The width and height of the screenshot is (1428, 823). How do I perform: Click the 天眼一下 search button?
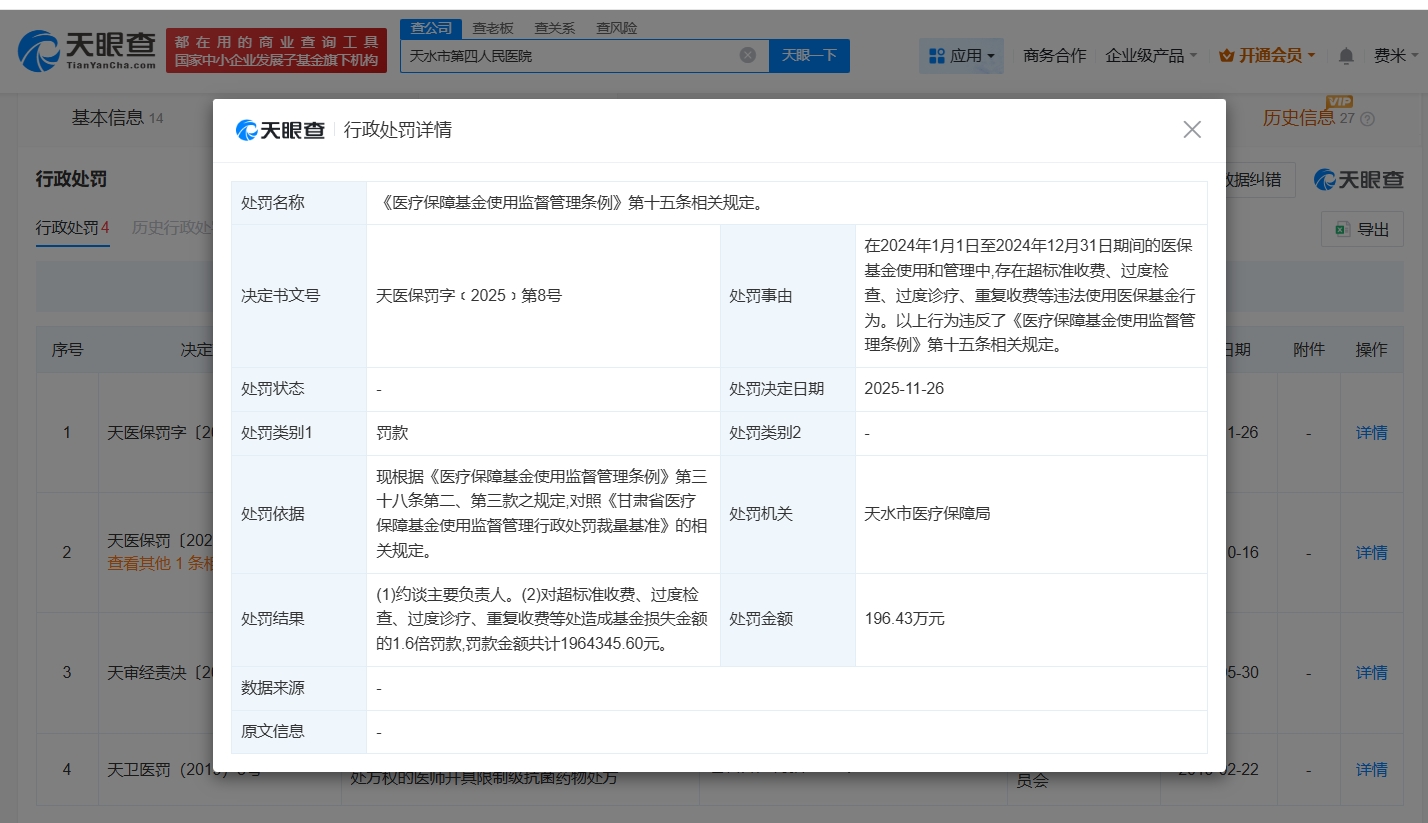808,56
